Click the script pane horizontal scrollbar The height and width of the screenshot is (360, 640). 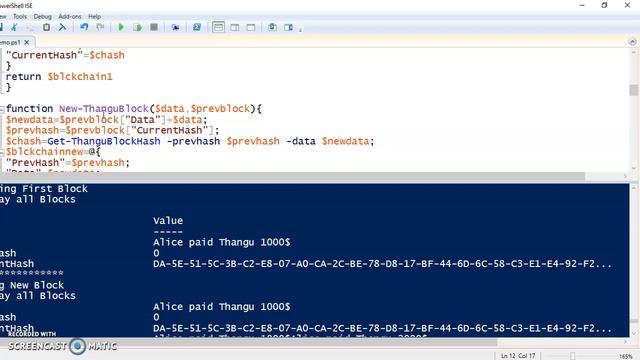pos(292,176)
